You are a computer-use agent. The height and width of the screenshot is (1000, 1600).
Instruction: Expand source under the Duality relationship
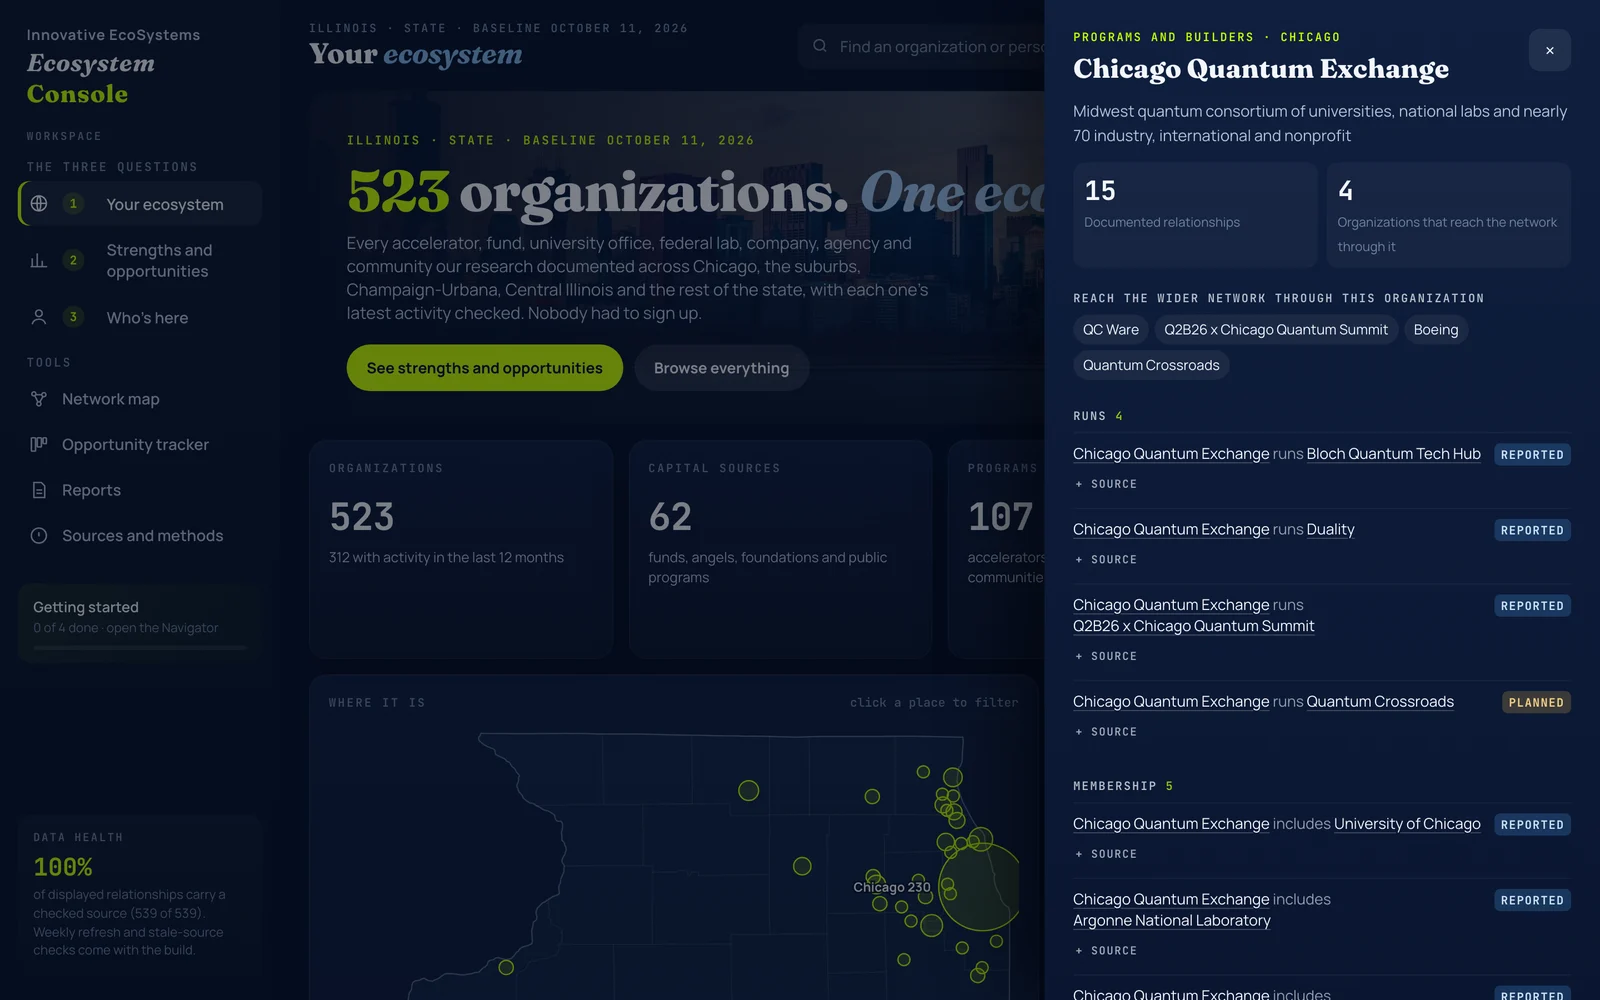coord(1106,560)
